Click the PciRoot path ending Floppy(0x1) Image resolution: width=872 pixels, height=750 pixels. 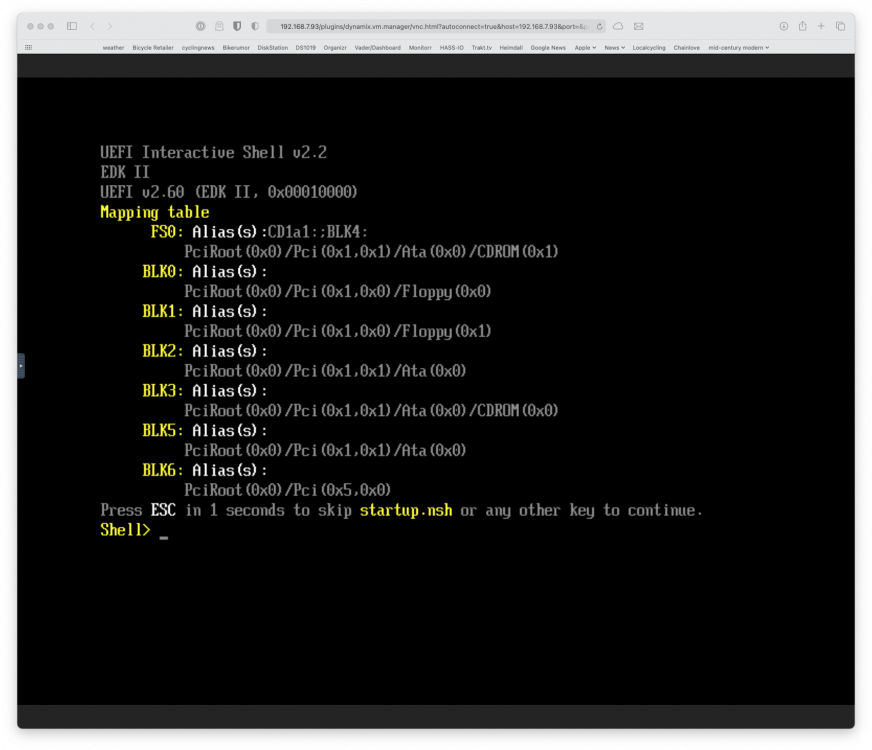pyautogui.click(x=338, y=331)
